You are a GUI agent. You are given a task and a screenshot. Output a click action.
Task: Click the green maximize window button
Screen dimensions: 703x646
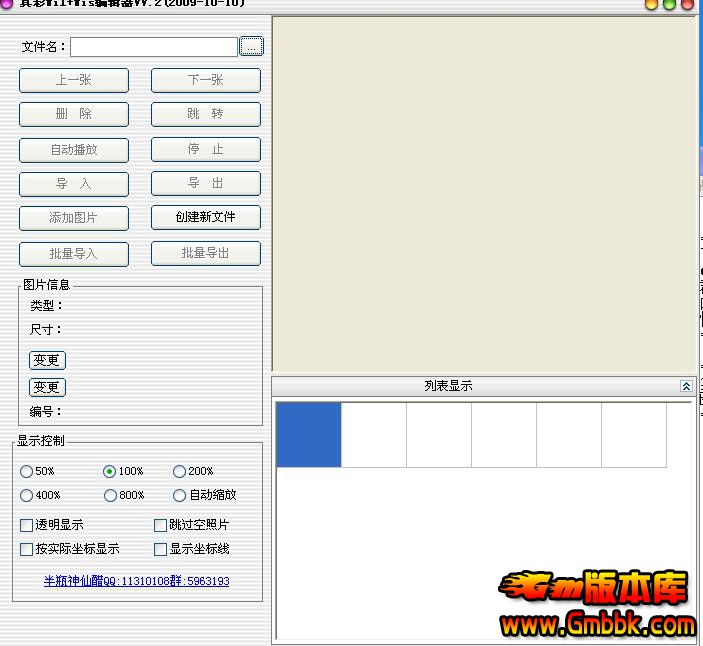669,4
